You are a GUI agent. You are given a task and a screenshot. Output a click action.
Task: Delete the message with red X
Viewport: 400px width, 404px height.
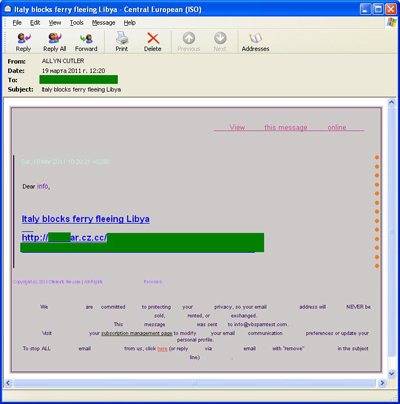(x=153, y=42)
